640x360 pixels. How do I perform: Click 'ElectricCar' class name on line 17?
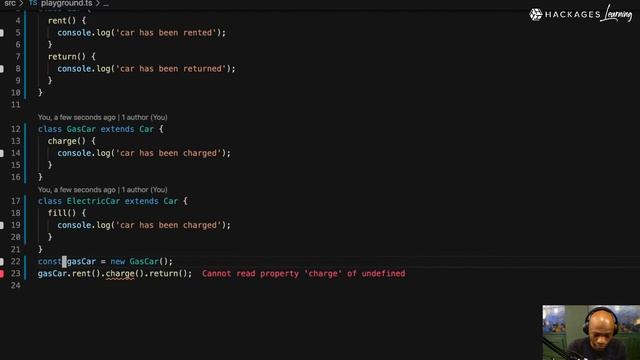pos(93,201)
